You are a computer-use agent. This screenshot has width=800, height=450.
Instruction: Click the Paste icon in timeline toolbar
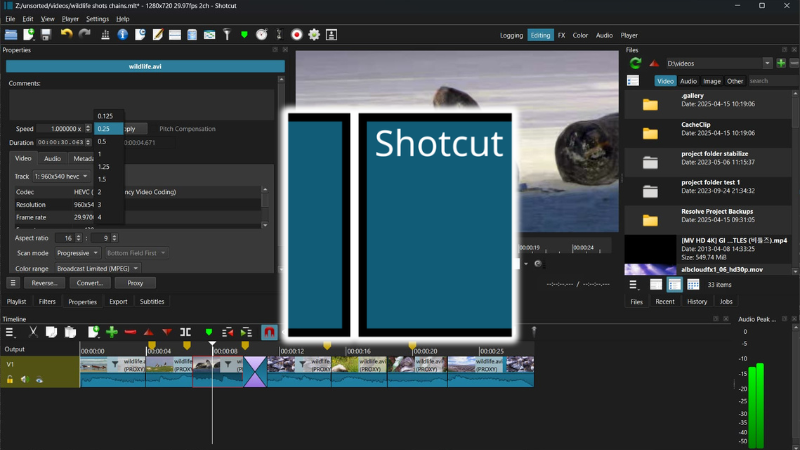click(x=70, y=332)
